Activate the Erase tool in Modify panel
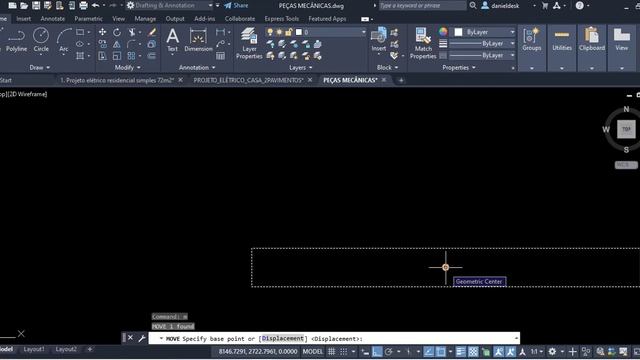This screenshot has width=640, height=360. pyautogui.click(x=152, y=32)
